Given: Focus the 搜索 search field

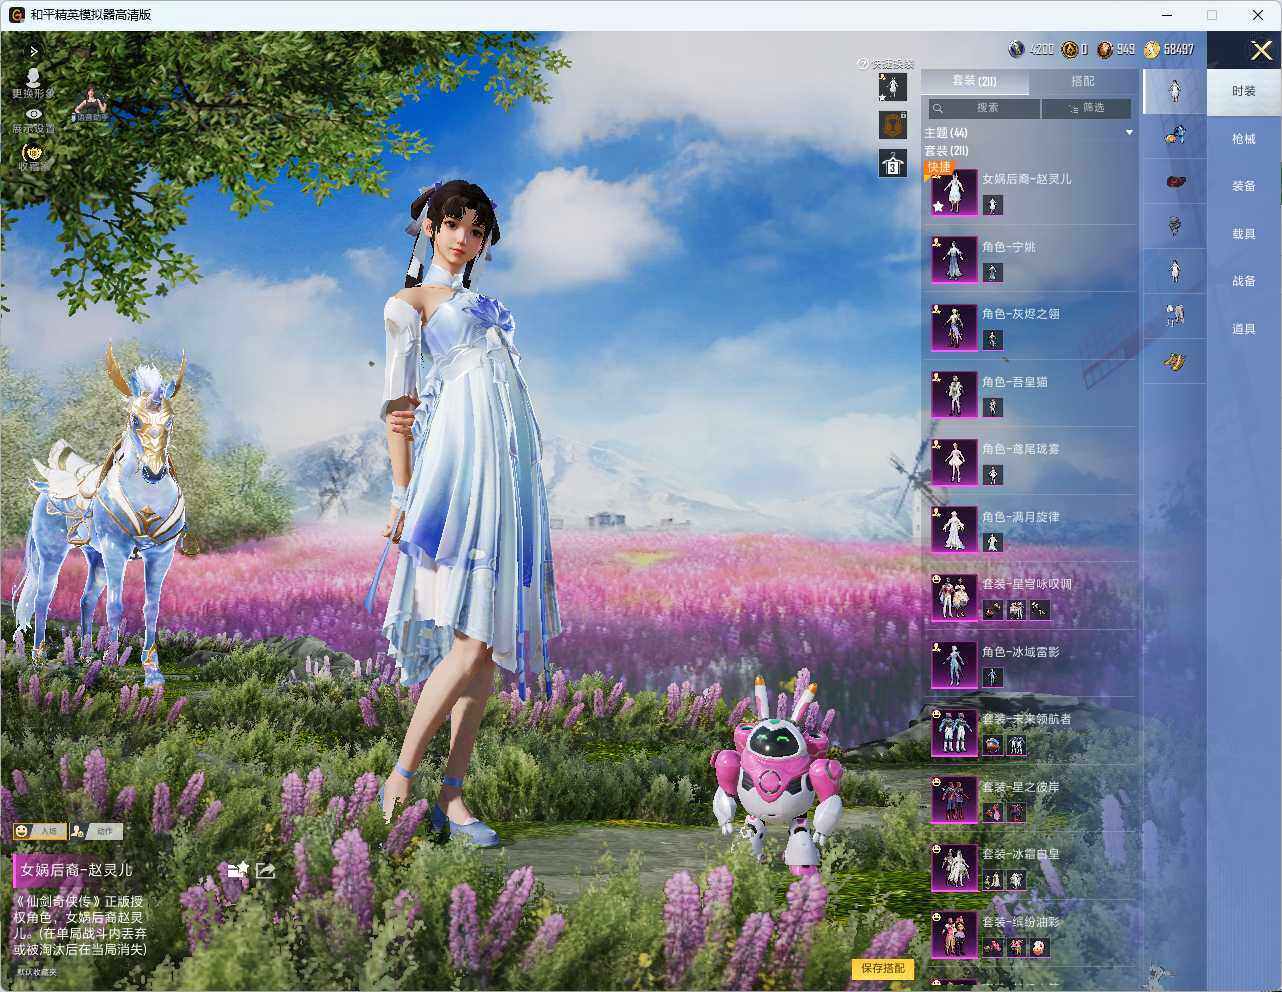Looking at the screenshot, I should [x=984, y=108].
